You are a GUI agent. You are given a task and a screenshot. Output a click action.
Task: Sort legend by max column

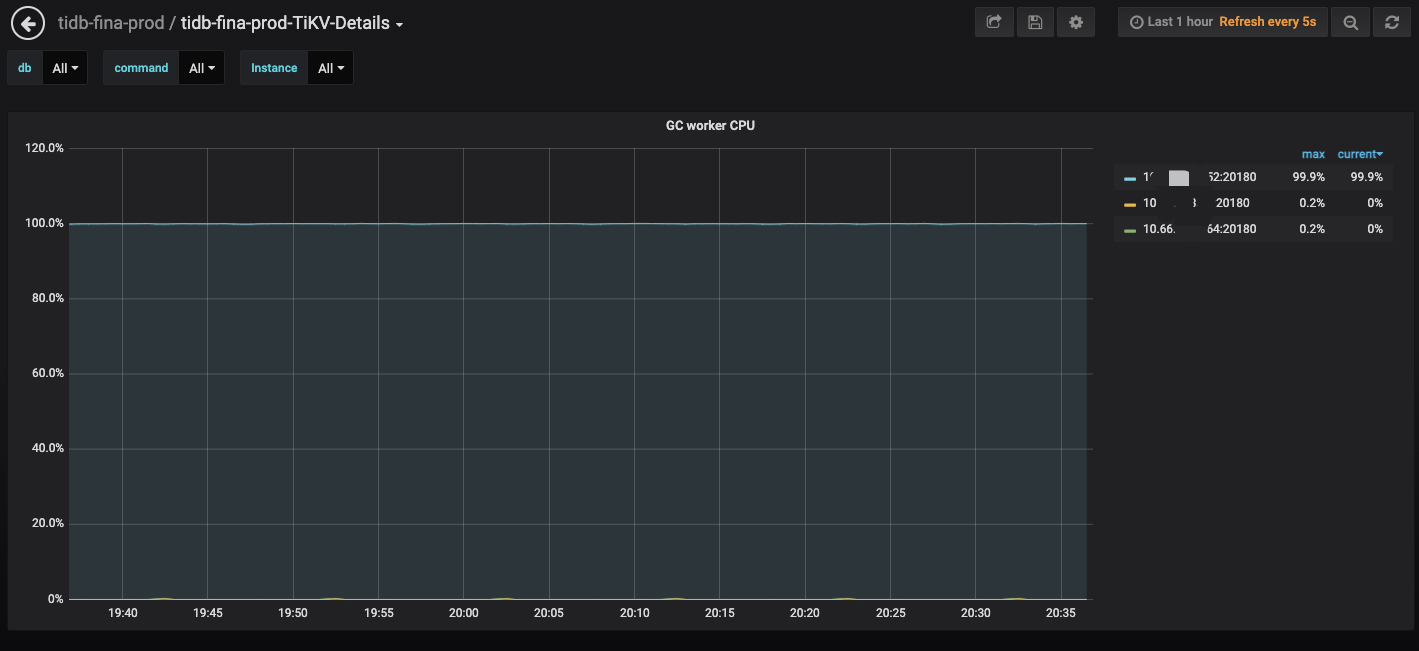point(1312,154)
